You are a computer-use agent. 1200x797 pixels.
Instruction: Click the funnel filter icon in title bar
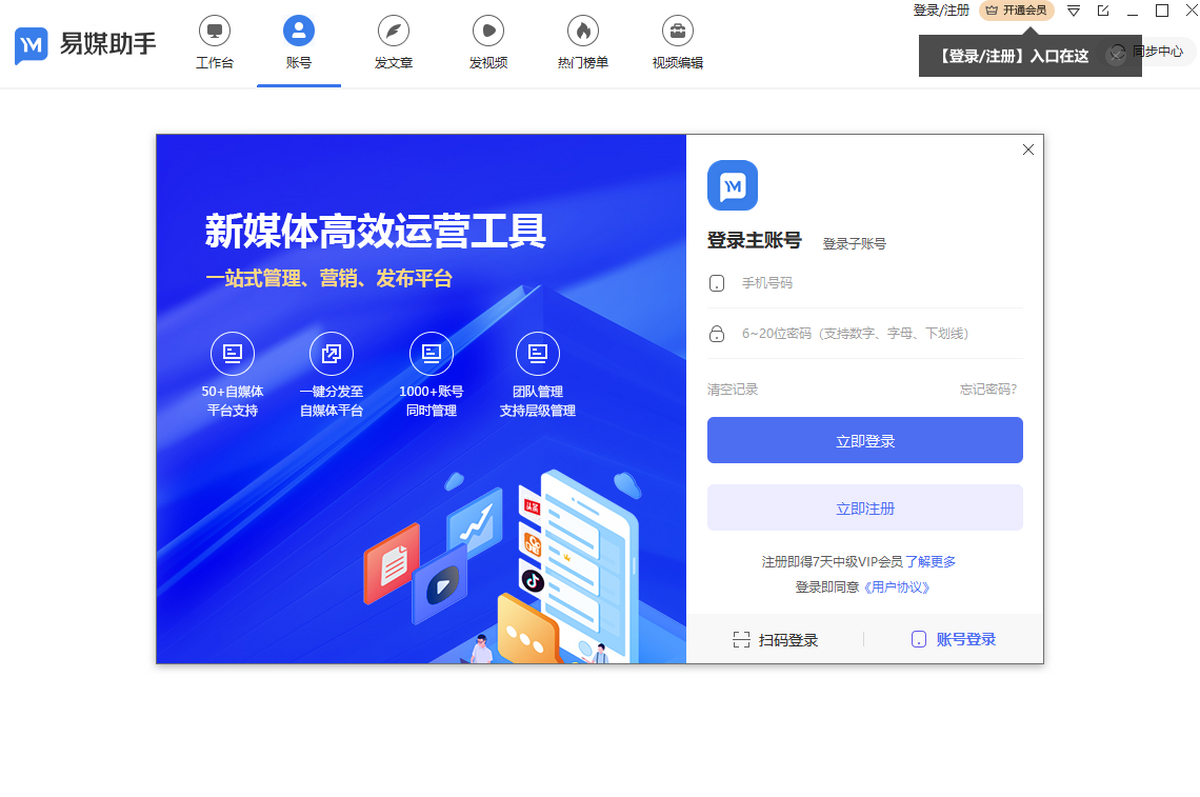click(1073, 11)
